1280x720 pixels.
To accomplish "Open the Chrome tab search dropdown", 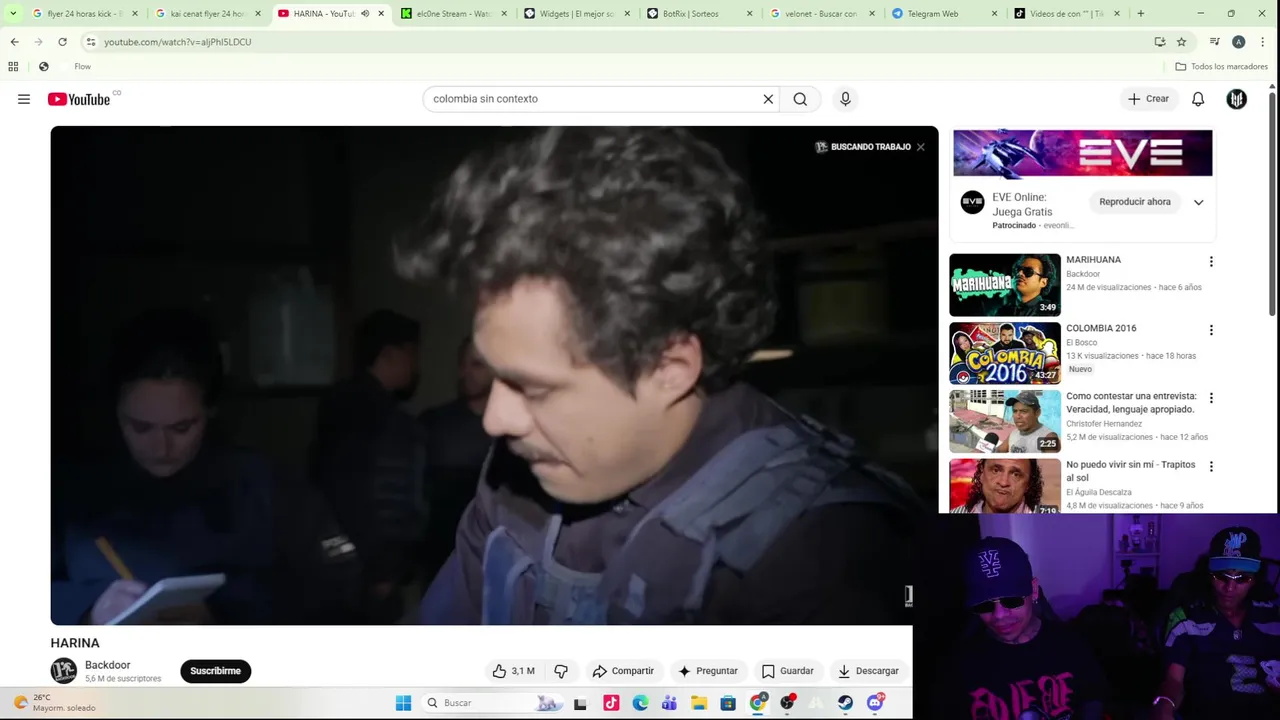I will point(12,14).
